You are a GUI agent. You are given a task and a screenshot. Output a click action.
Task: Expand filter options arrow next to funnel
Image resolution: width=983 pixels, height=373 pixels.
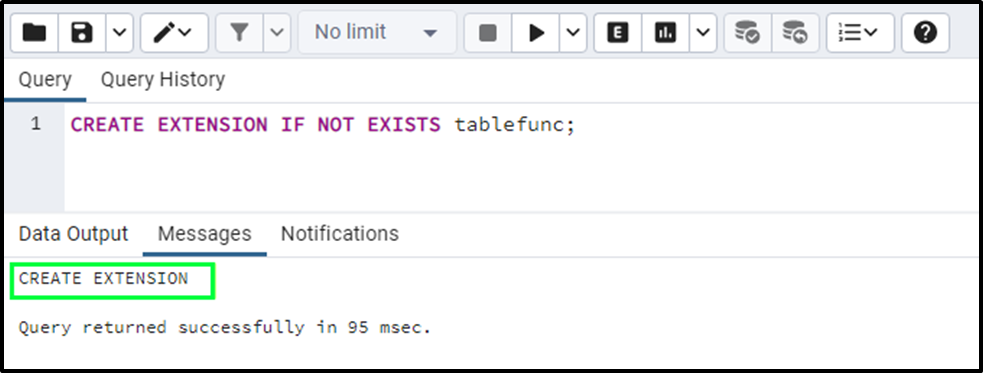277,33
